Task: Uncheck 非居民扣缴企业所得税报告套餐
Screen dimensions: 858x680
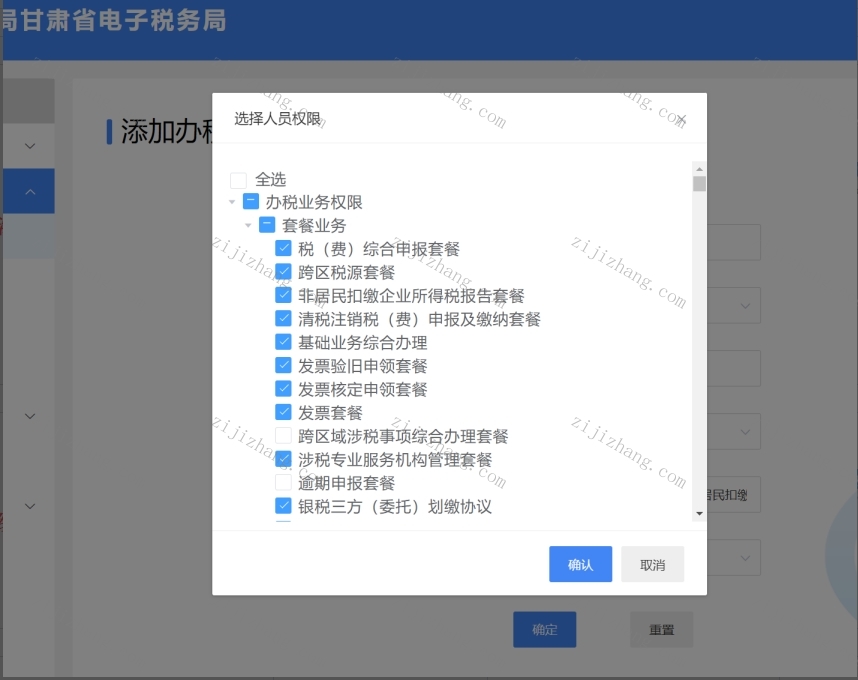Action: pyautogui.click(x=283, y=295)
